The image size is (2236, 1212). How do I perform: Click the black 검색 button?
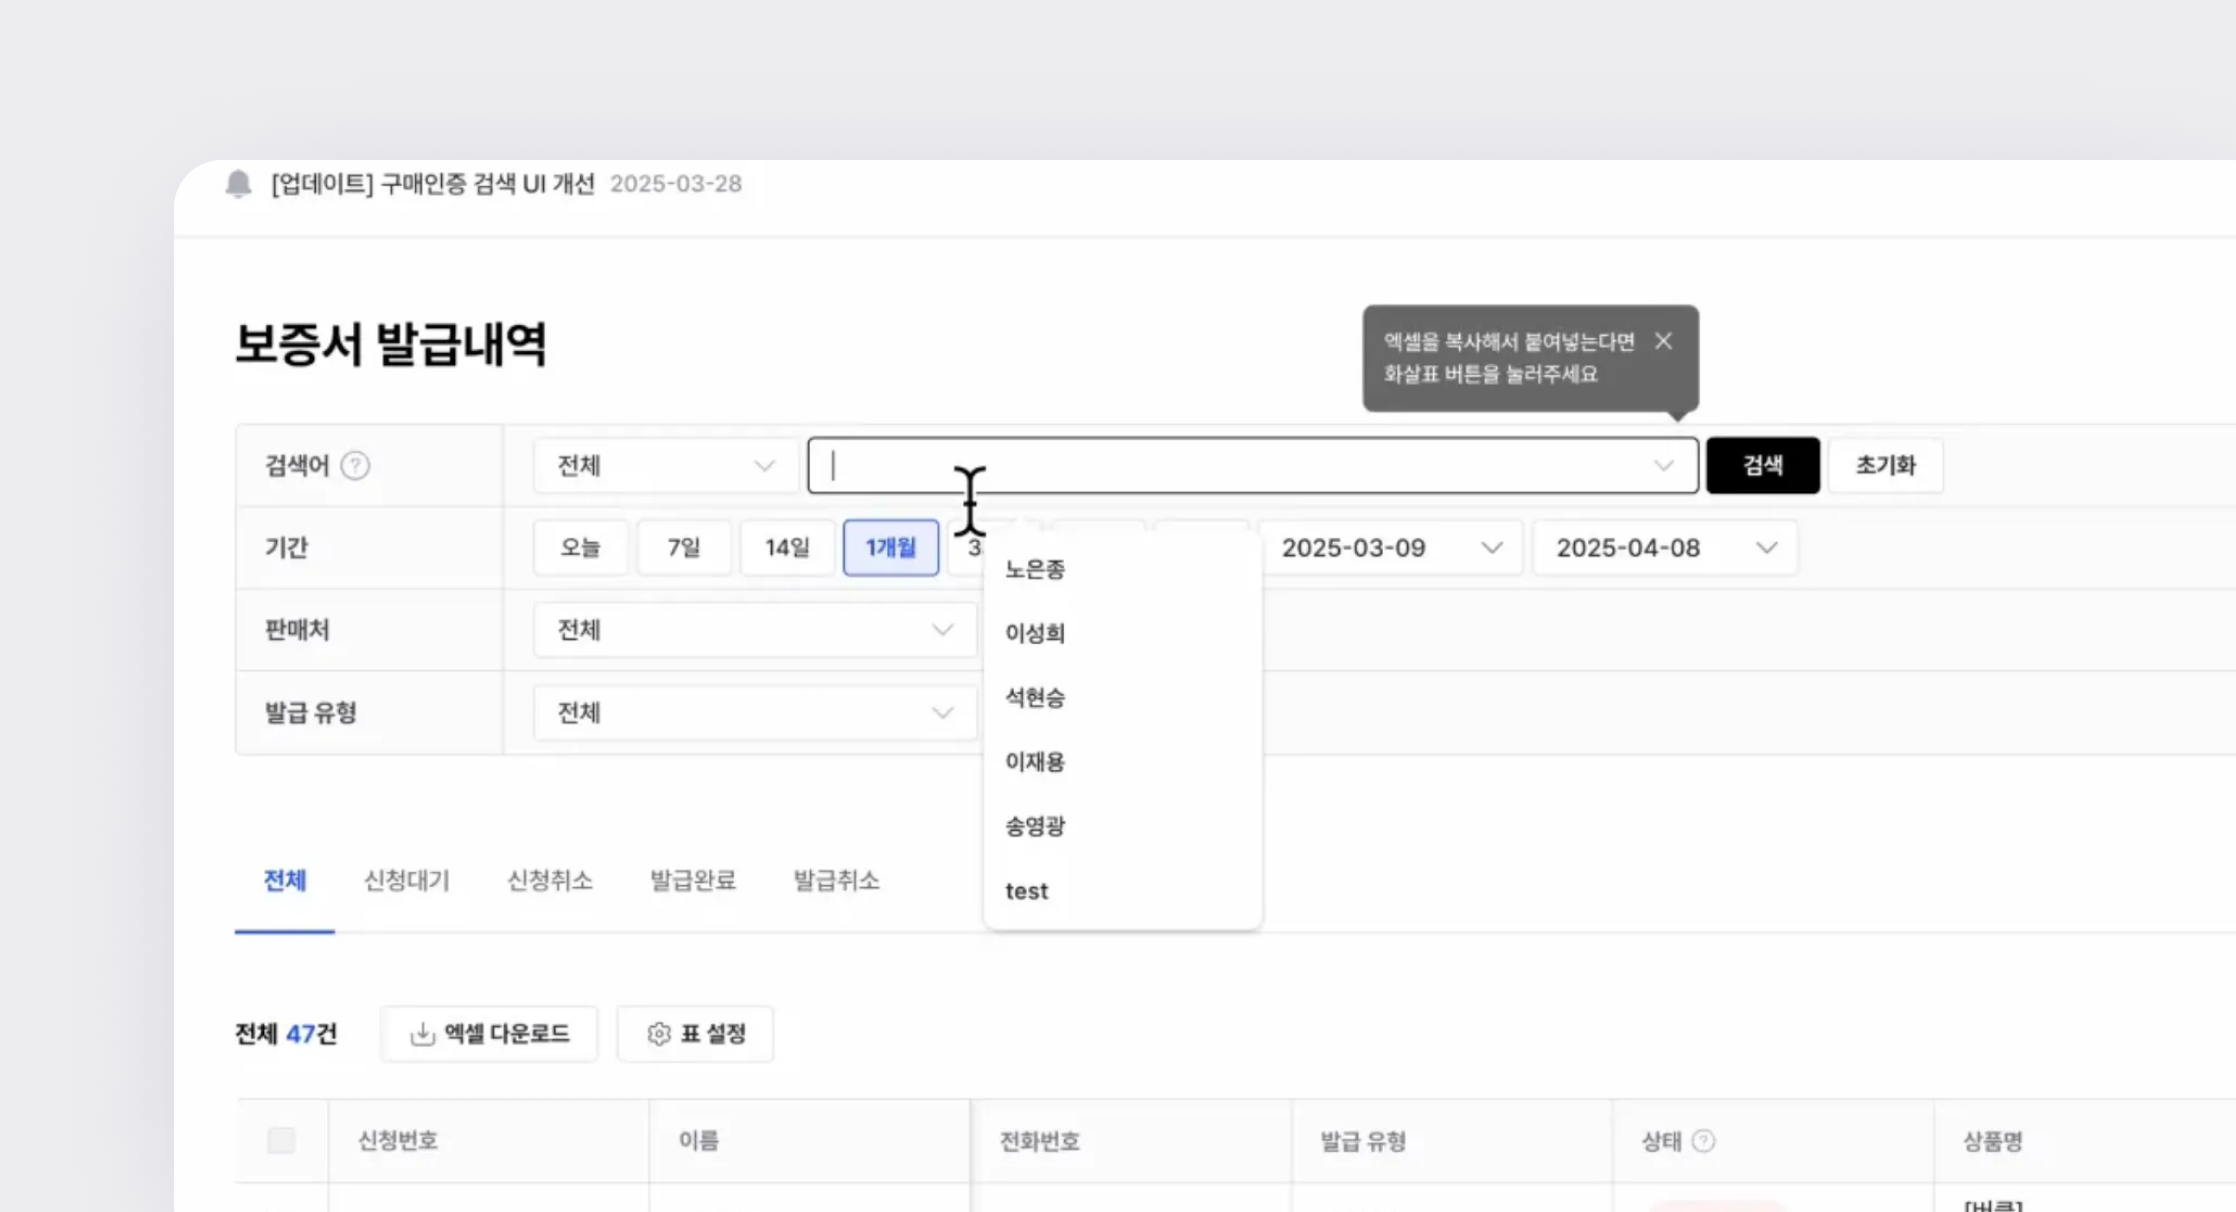pyautogui.click(x=1762, y=466)
